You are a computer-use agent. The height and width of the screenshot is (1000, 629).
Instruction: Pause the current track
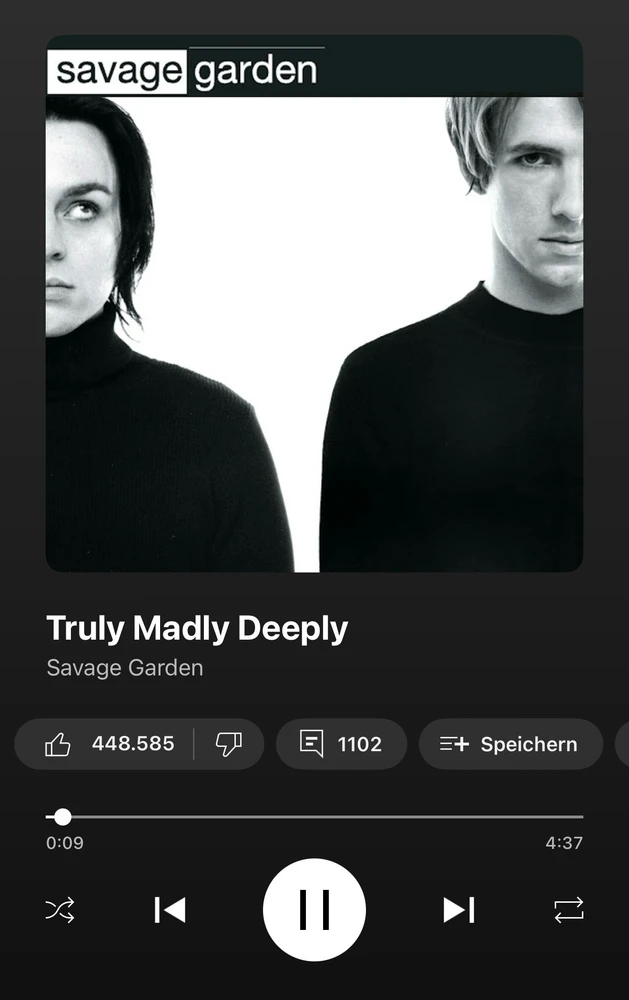314,909
